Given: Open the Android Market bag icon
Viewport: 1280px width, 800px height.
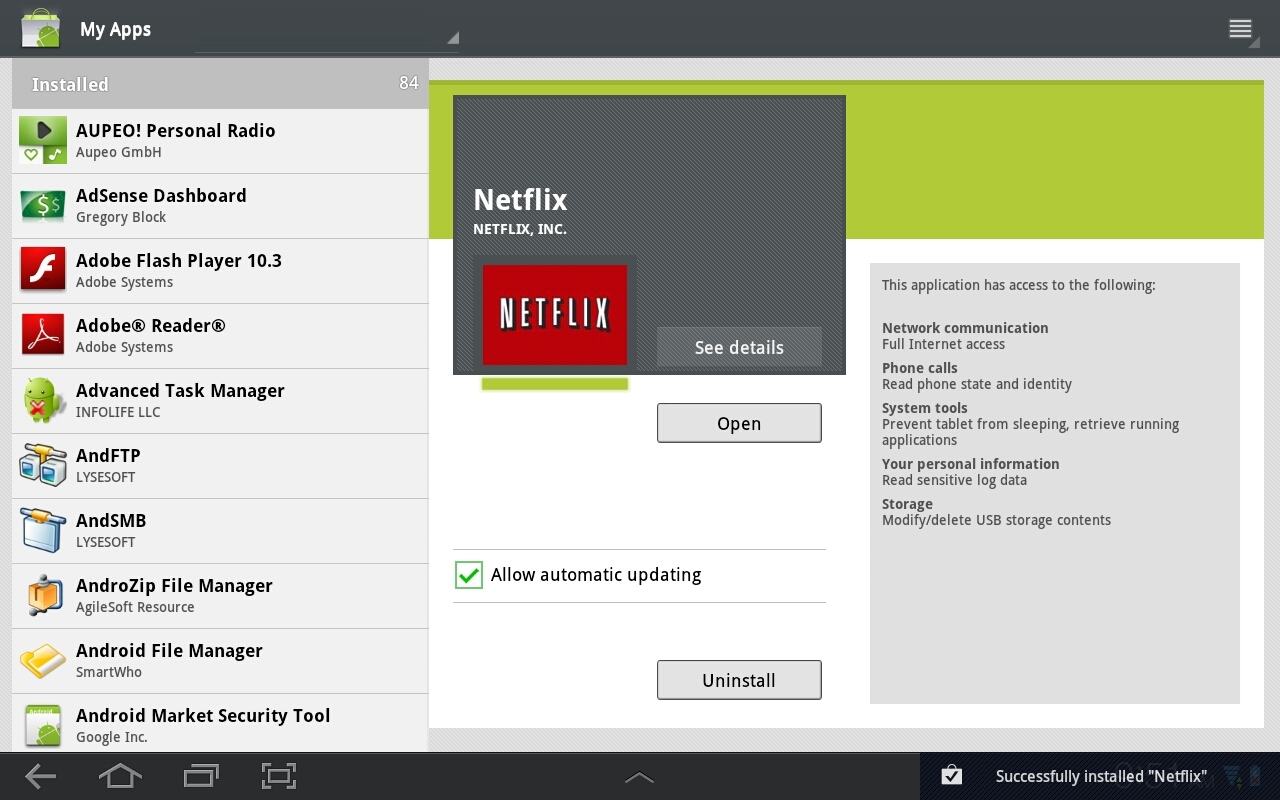Looking at the screenshot, I should [x=41, y=28].
